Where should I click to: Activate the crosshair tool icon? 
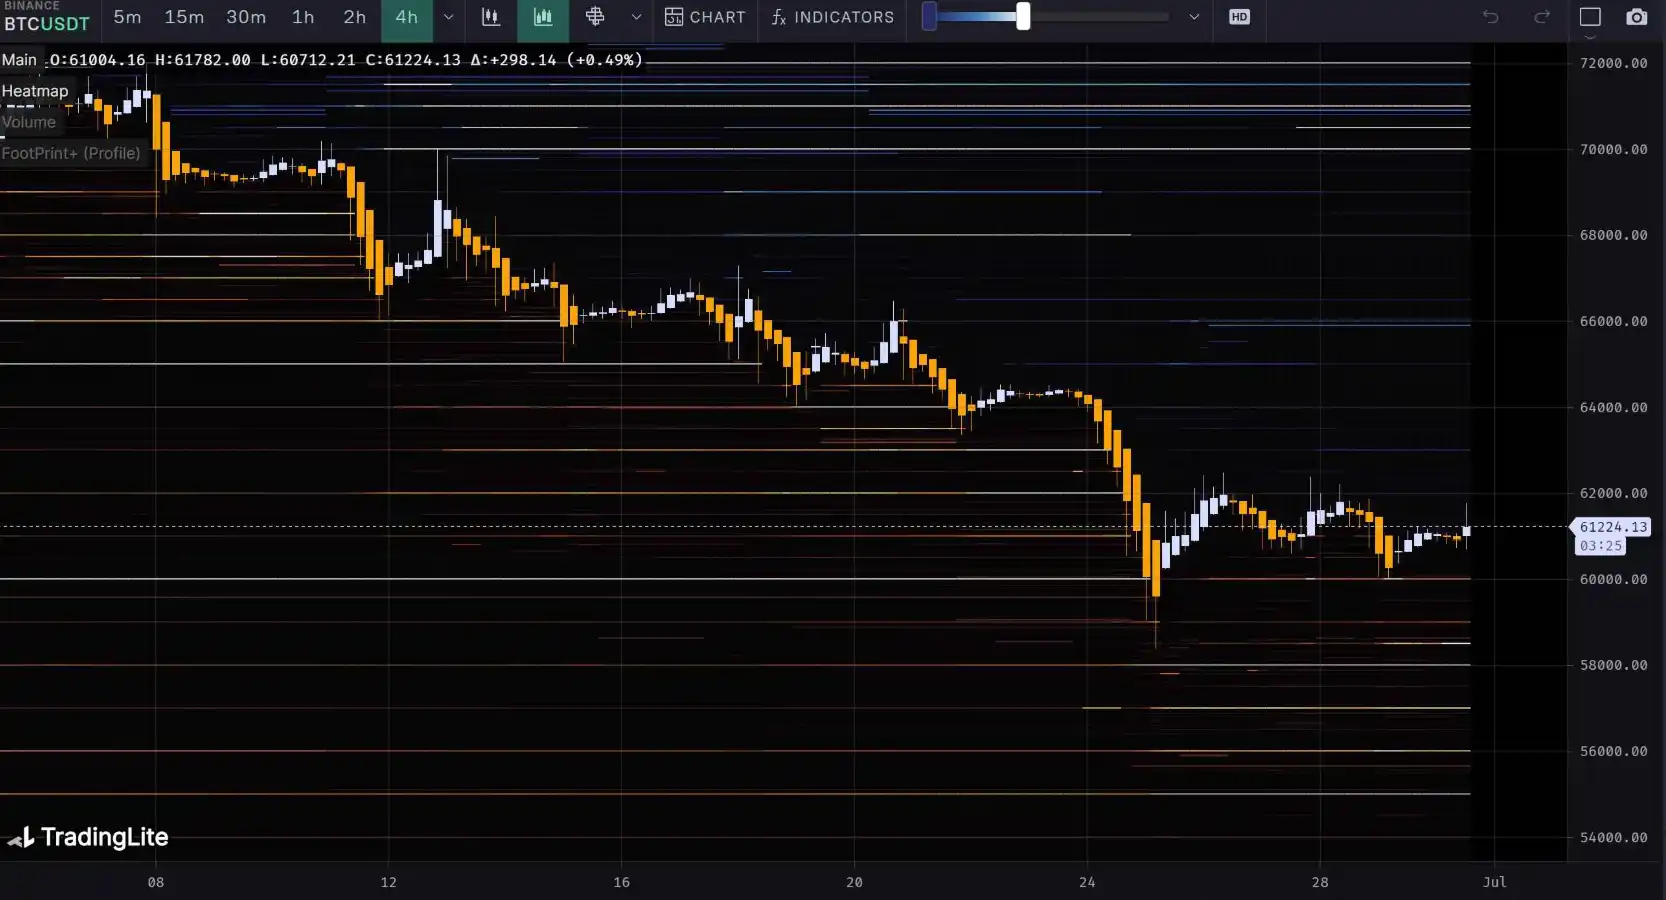pyautogui.click(x=595, y=17)
